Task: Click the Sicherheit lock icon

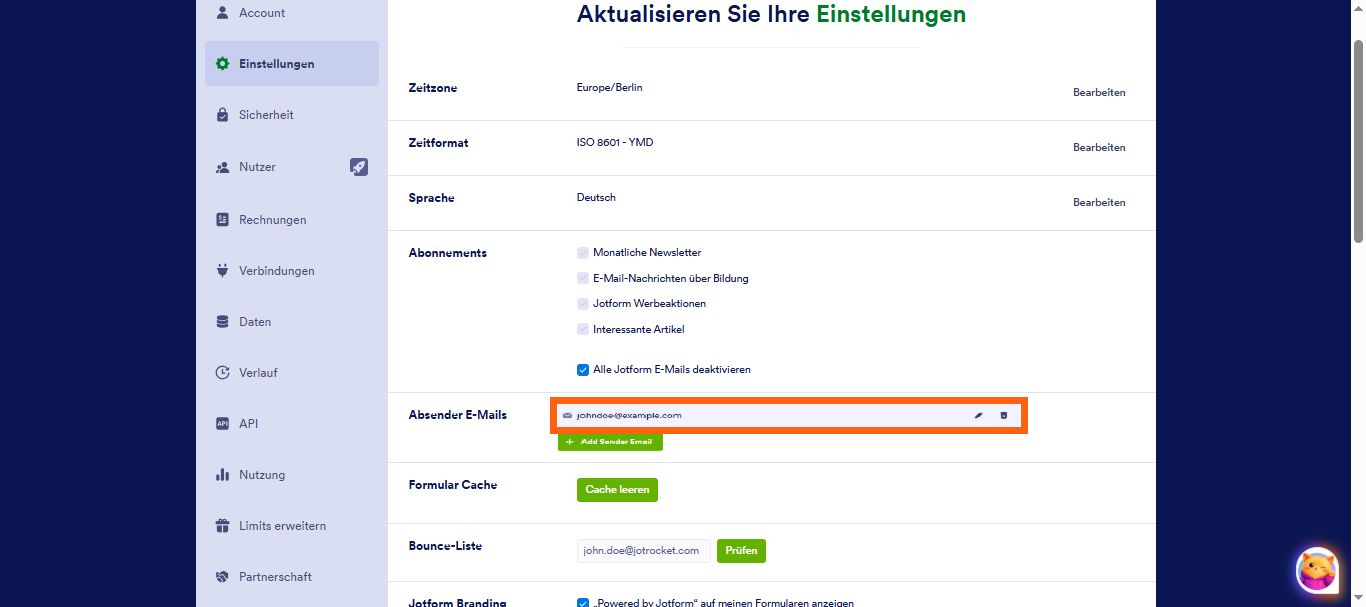Action: pos(223,115)
